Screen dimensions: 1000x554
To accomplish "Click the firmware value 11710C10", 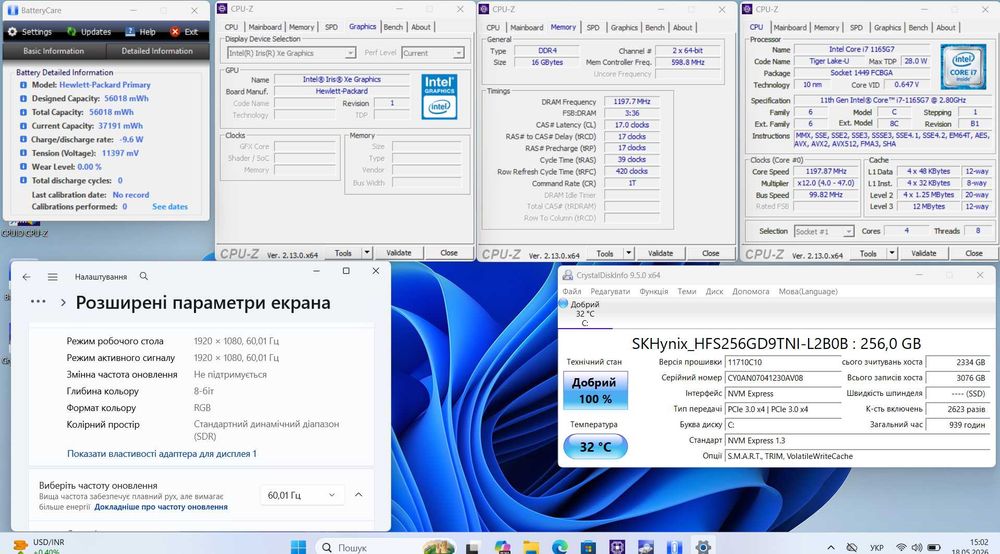I will pos(783,362).
